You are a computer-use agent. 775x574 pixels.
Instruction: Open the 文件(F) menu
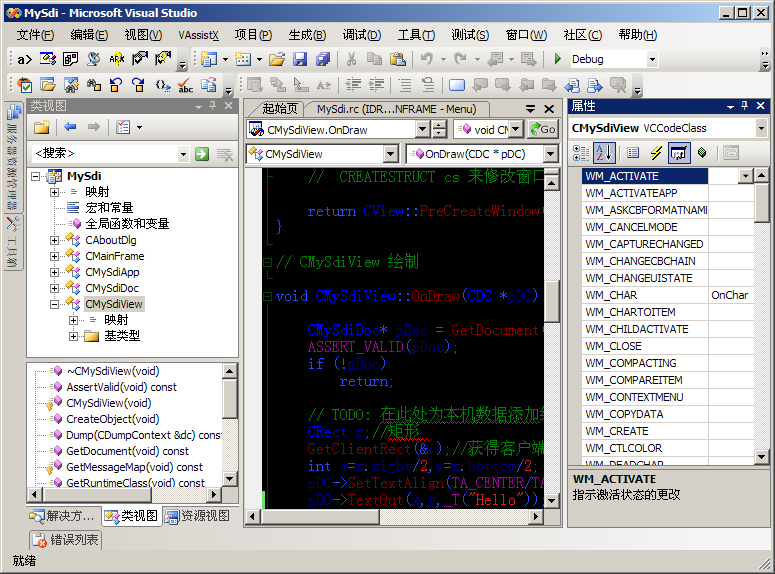pyautogui.click(x=35, y=35)
